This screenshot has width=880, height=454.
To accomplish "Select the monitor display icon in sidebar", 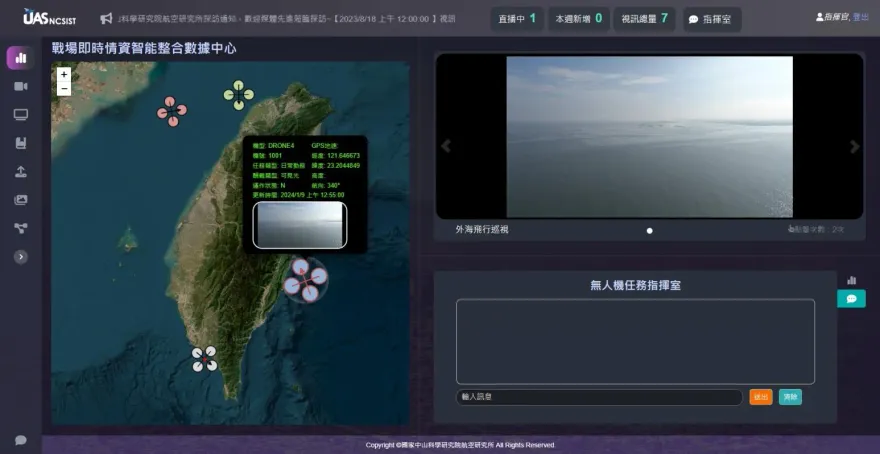I will click(20, 115).
